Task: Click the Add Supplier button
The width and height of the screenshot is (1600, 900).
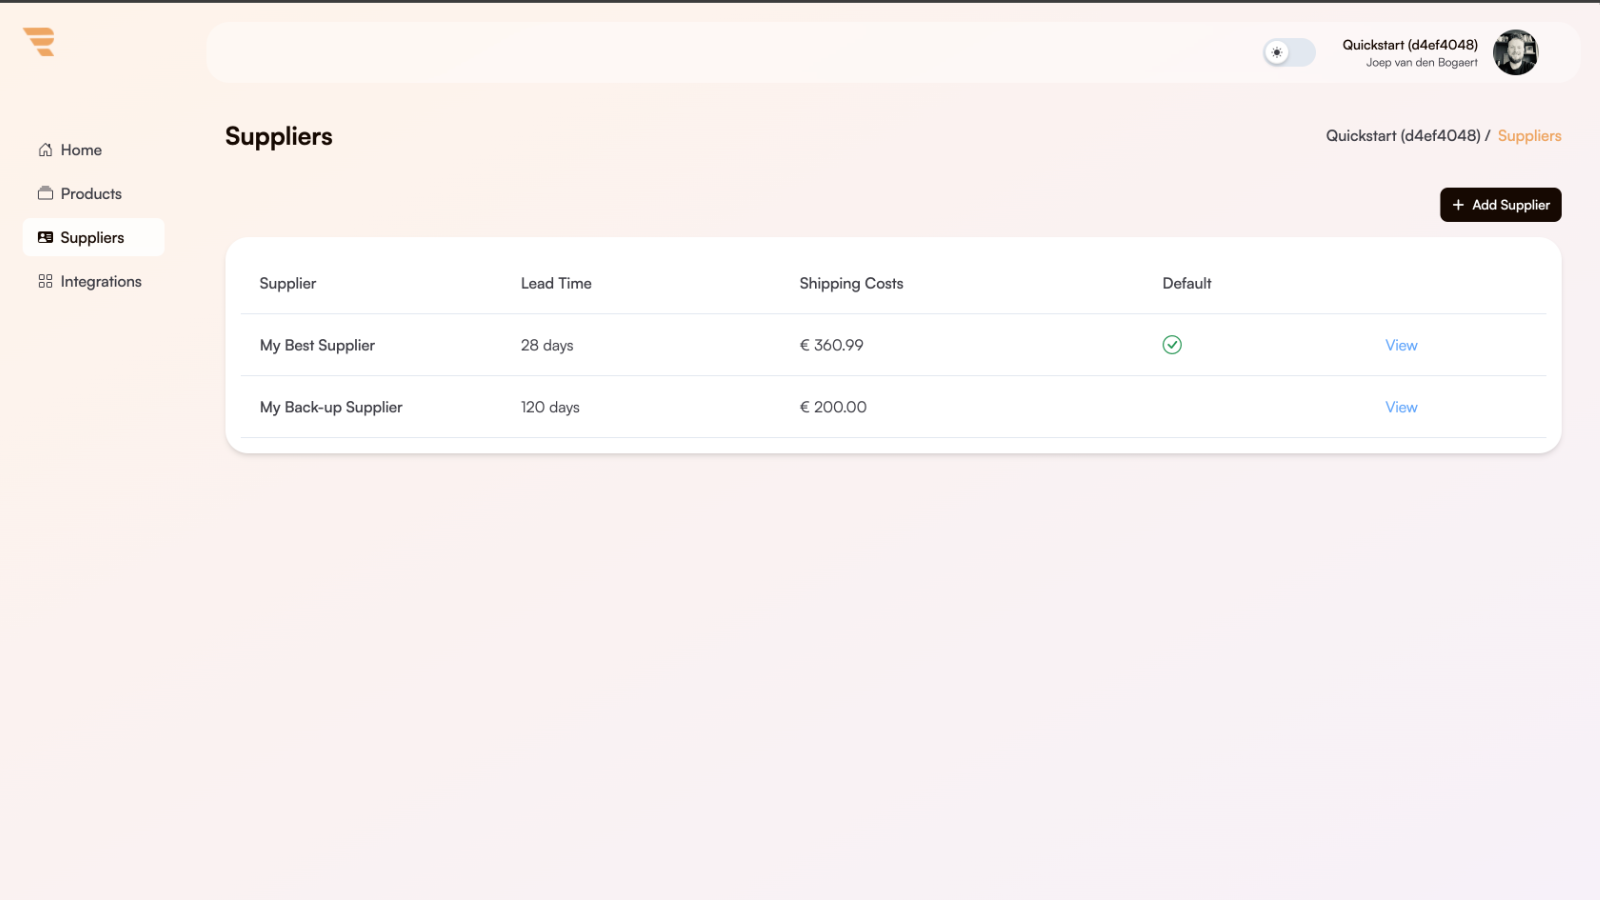Action: 1500,204
